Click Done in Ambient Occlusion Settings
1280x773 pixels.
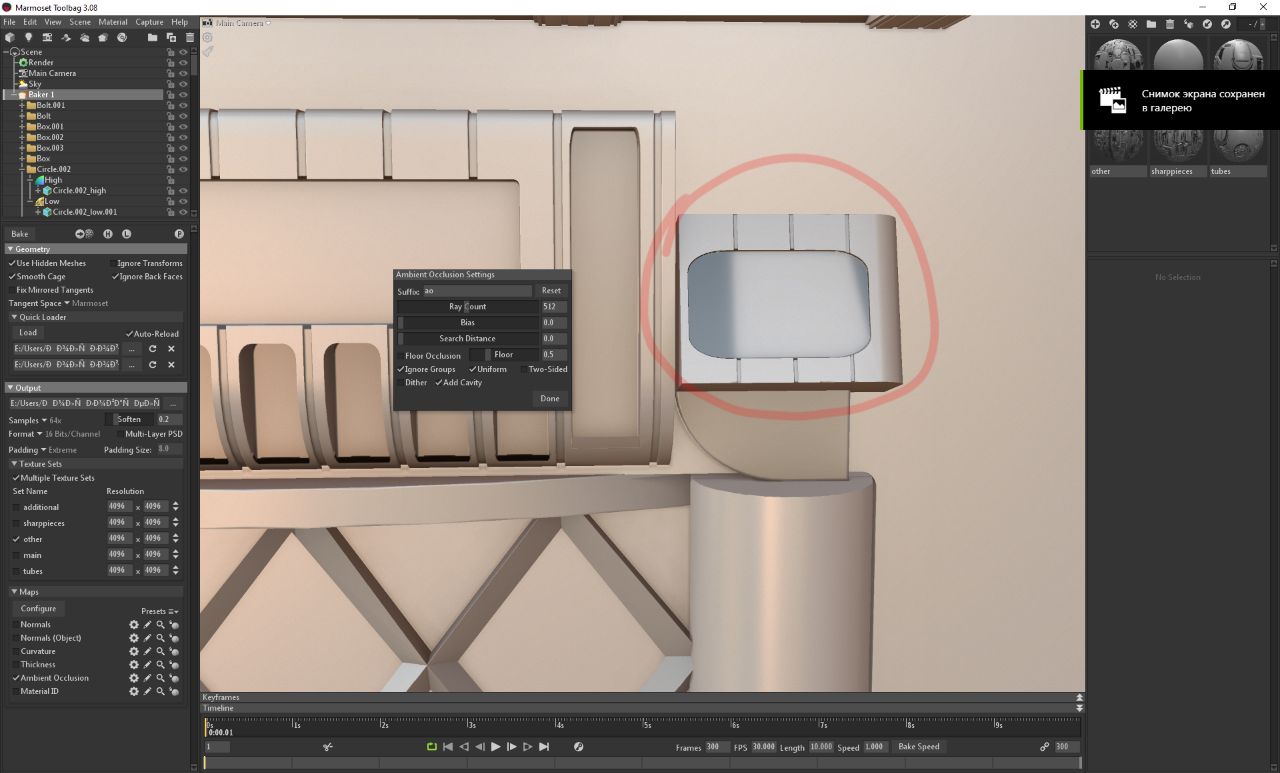pos(550,398)
